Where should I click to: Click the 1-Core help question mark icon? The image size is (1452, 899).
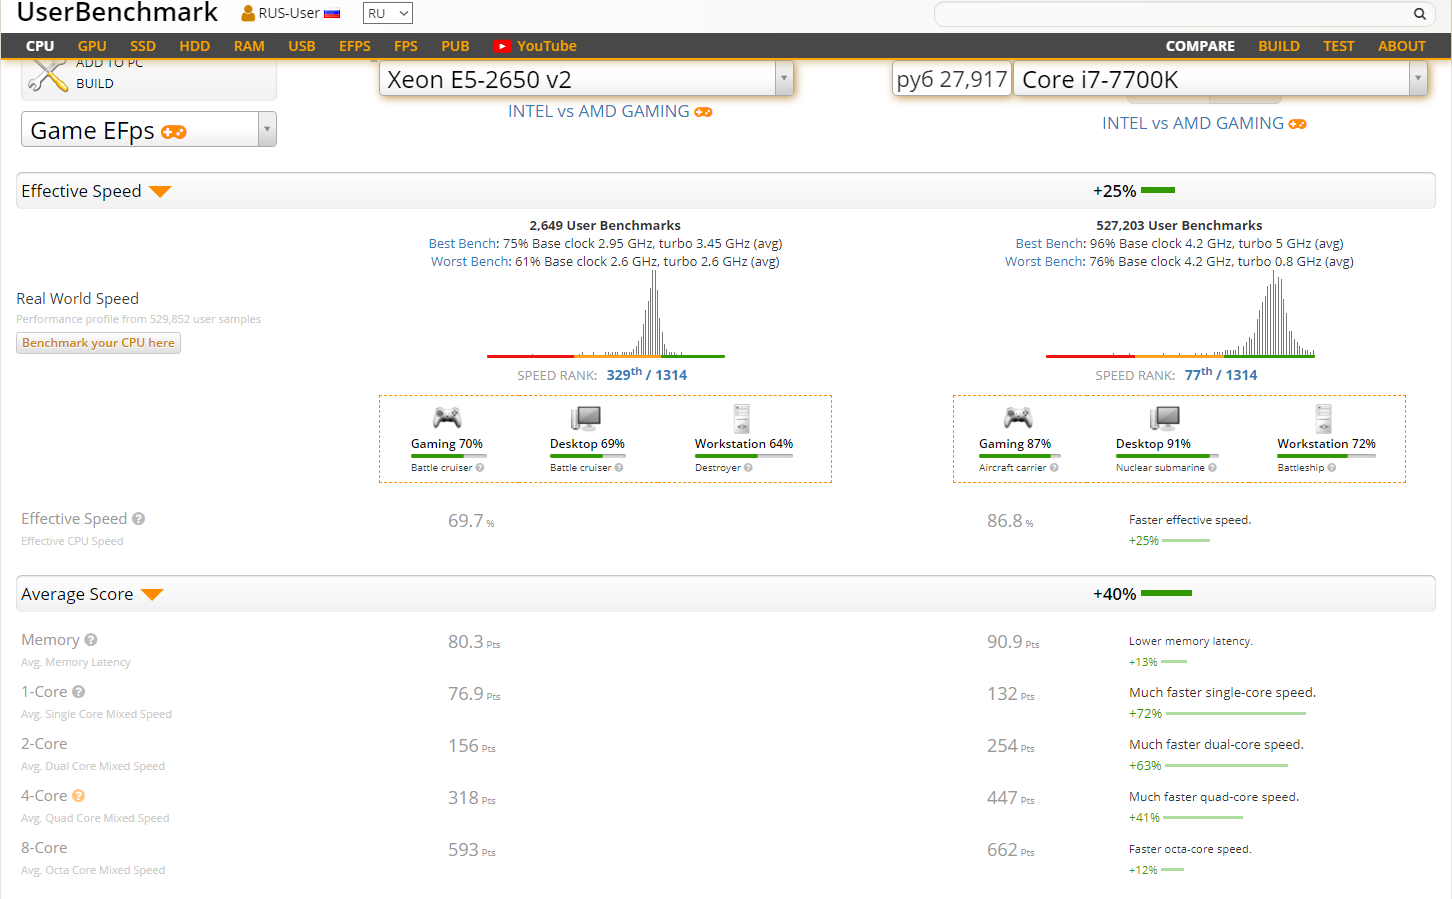pos(79,692)
